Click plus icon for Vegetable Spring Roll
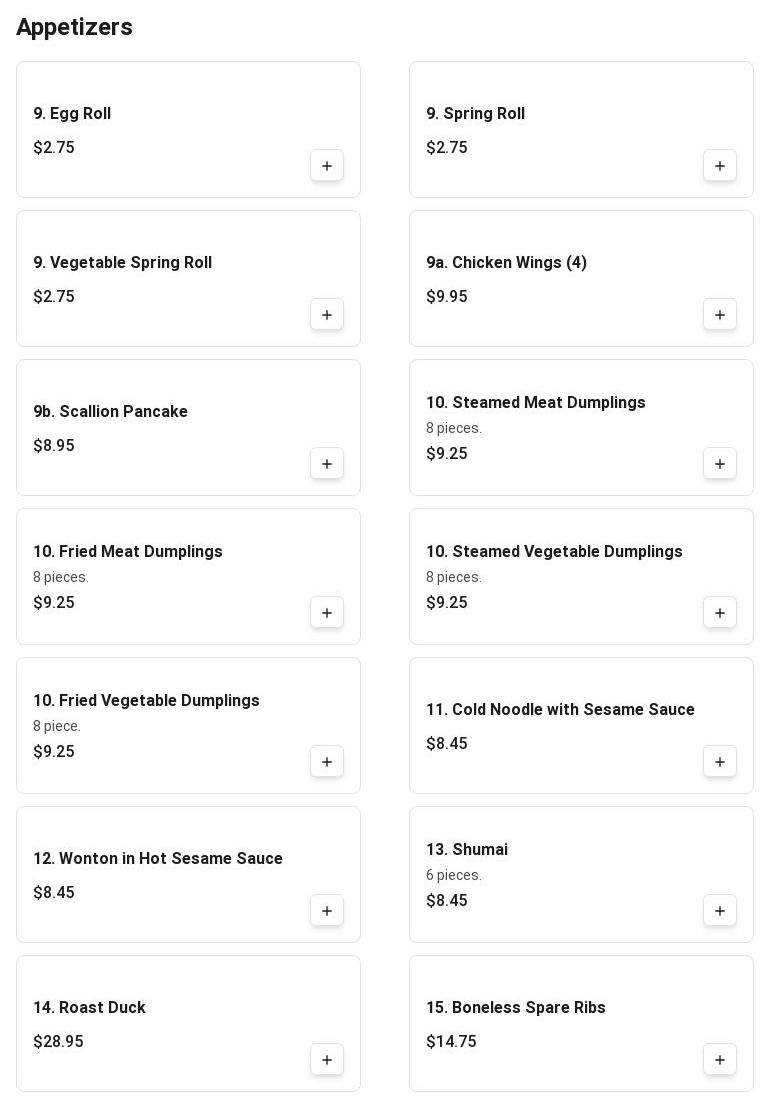Viewport: 770px width, 1098px height. (327, 315)
